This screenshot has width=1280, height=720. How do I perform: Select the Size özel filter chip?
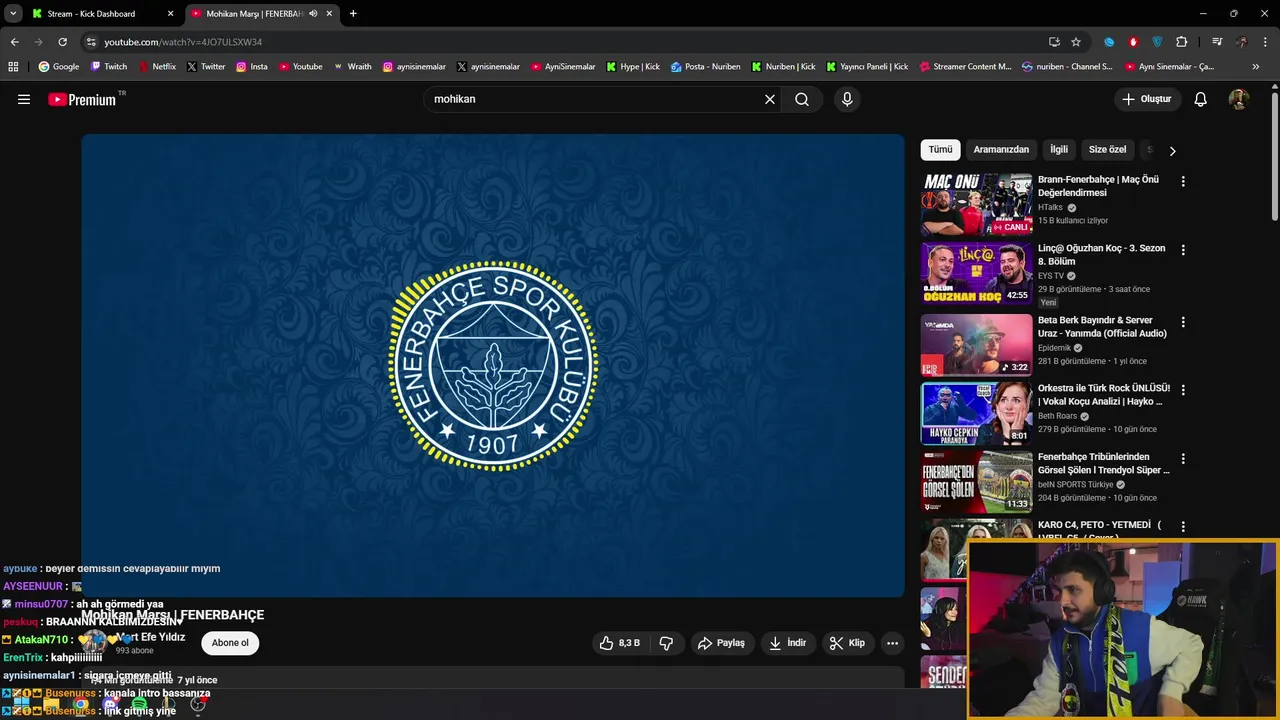pos(1107,150)
